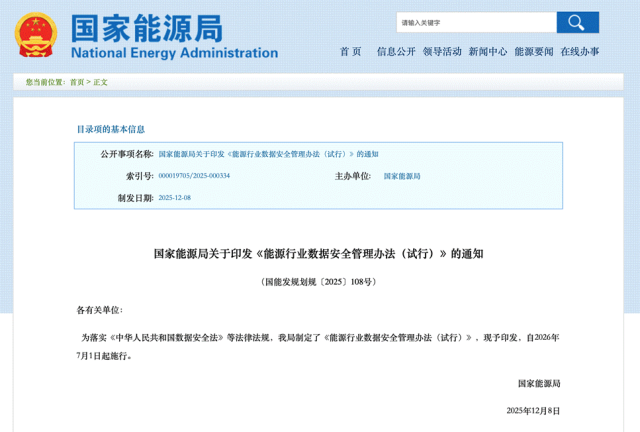Click the national emblem logo
The image size is (640, 432).
pos(36,35)
